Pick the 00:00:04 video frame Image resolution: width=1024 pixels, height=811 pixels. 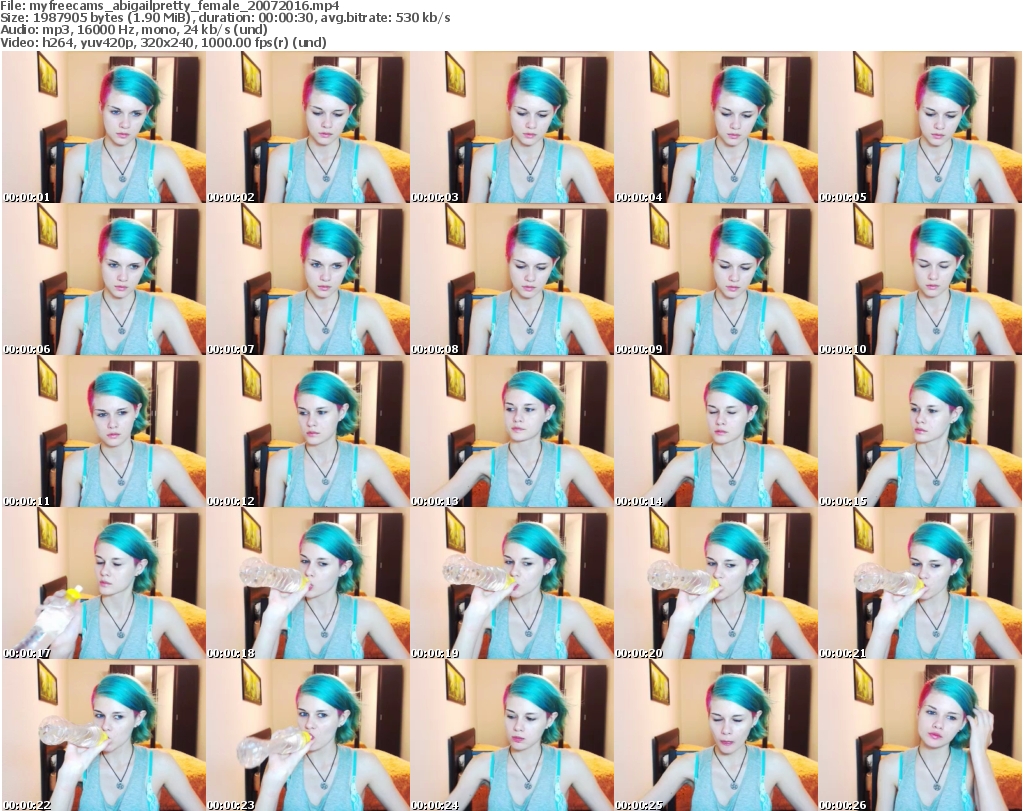pos(716,127)
